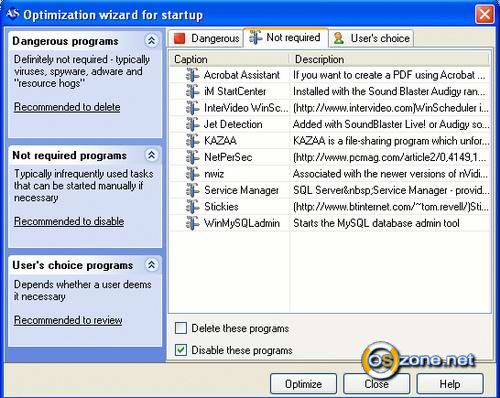Screen dimensions: 500x398
Task: Click the 'Not required programs' panel heading
Action: tap(70, 155)
